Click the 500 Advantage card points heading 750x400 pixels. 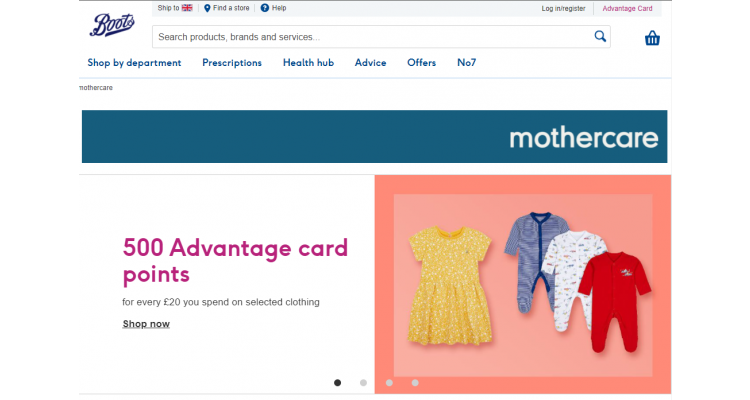click(235, 261)
